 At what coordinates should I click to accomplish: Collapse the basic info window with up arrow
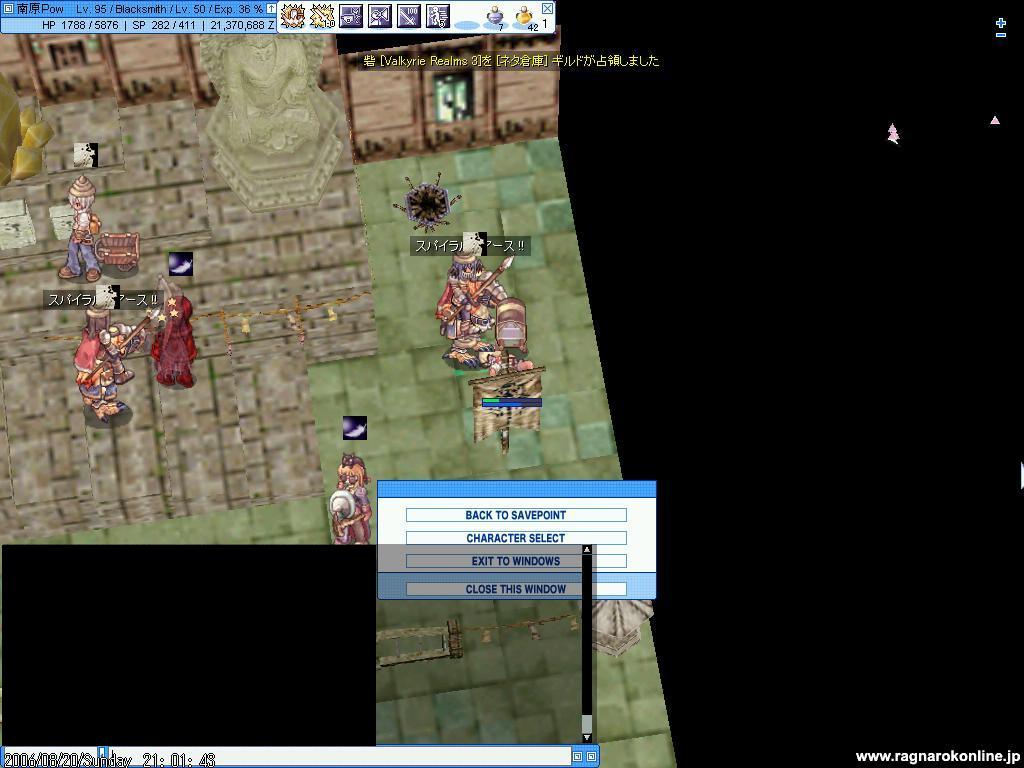pos(271,8)
